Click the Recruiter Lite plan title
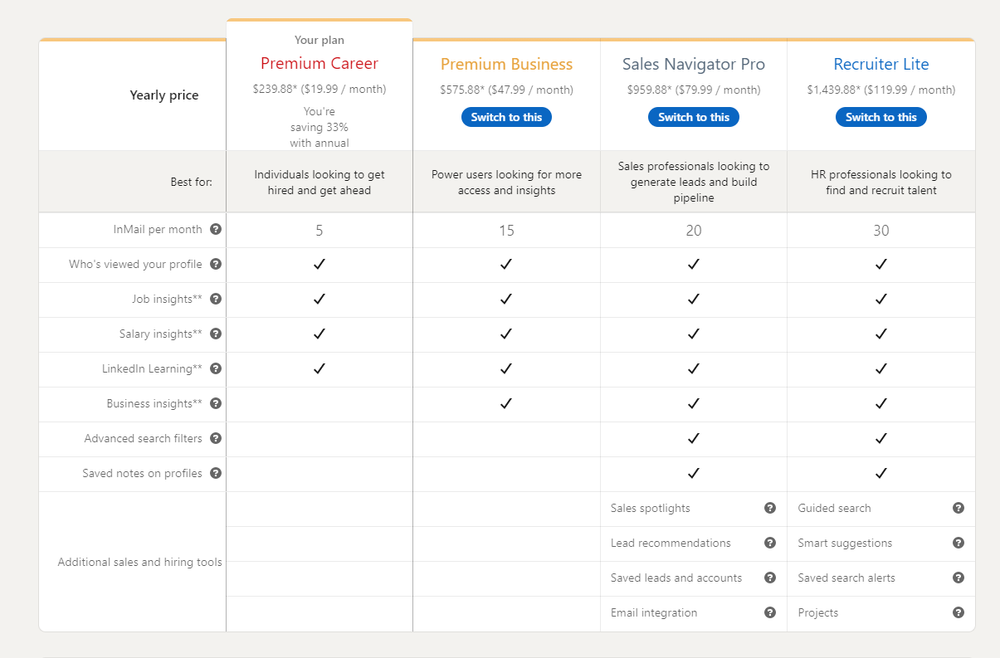The image size is (1000, 658). (x=881, y=64)
